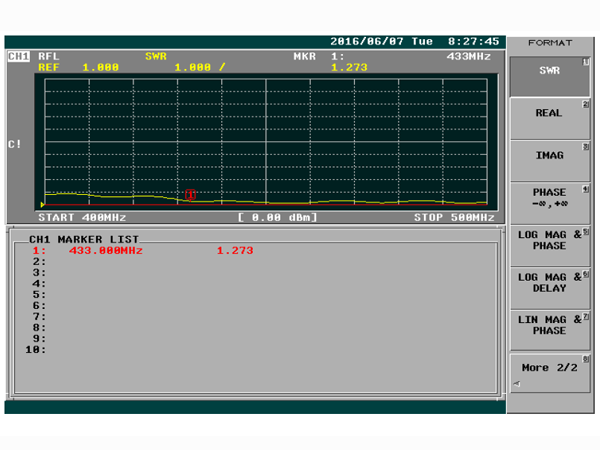
Task: Click the 1.000 / scale value
Action: tap(200, 68)
